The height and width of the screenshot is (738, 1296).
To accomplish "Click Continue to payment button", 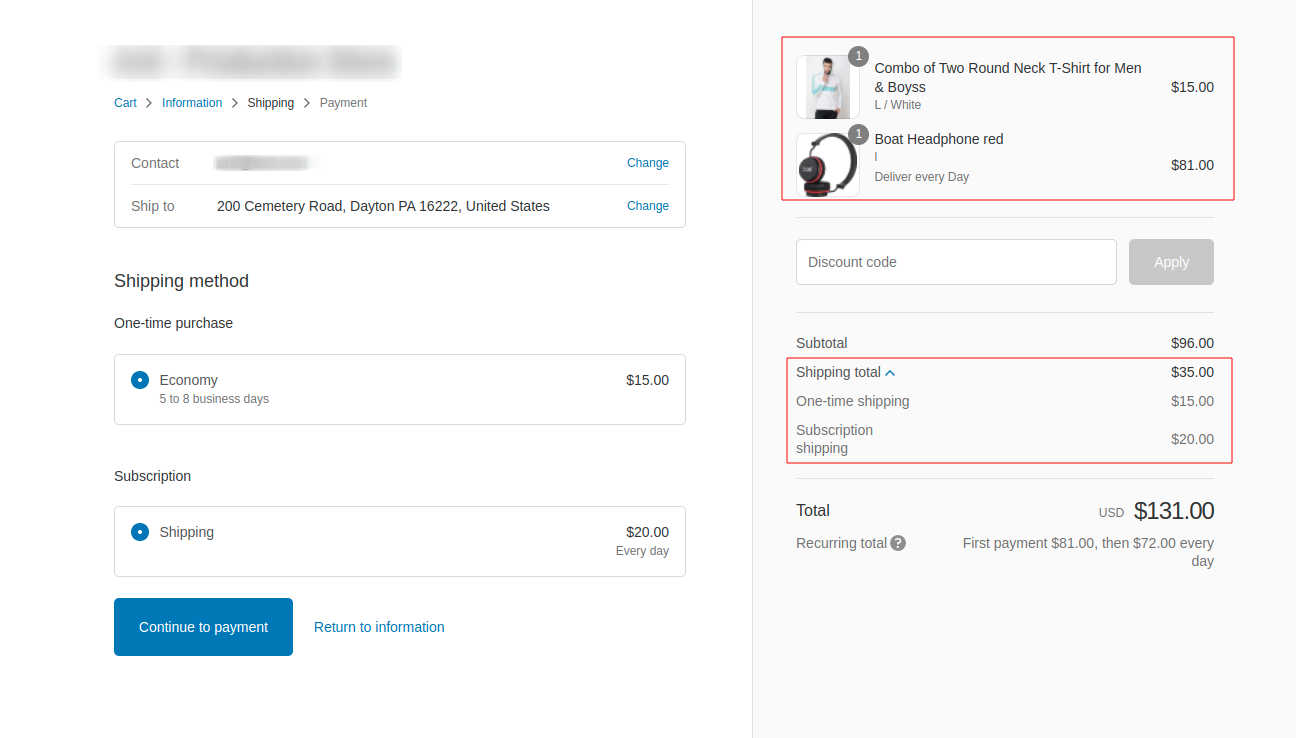I will click(x=203, y=627).
